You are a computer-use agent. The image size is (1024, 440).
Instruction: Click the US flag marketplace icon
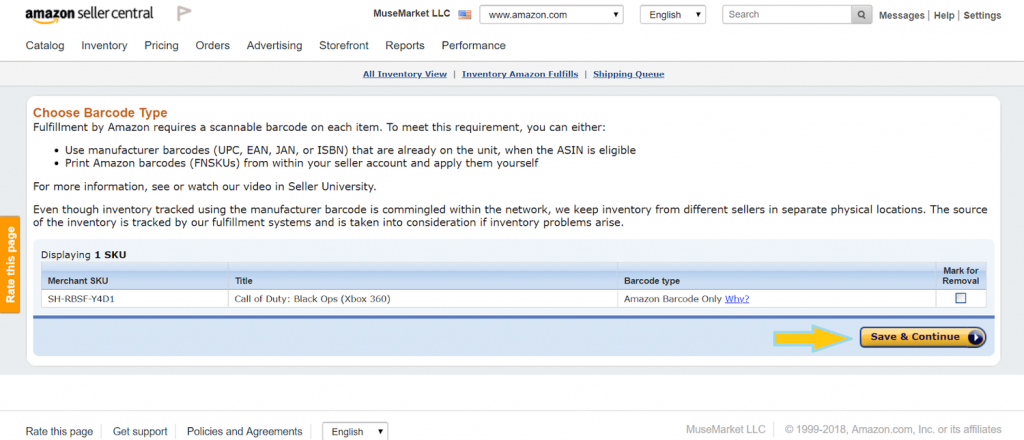tap(464, 14)
